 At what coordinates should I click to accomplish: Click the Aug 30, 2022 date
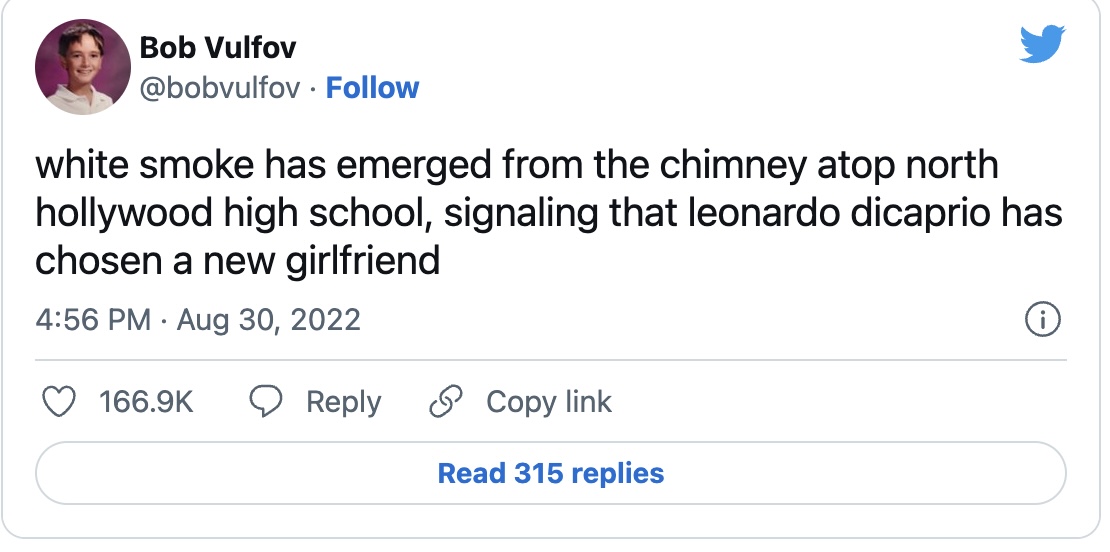[x=268, y=321]
